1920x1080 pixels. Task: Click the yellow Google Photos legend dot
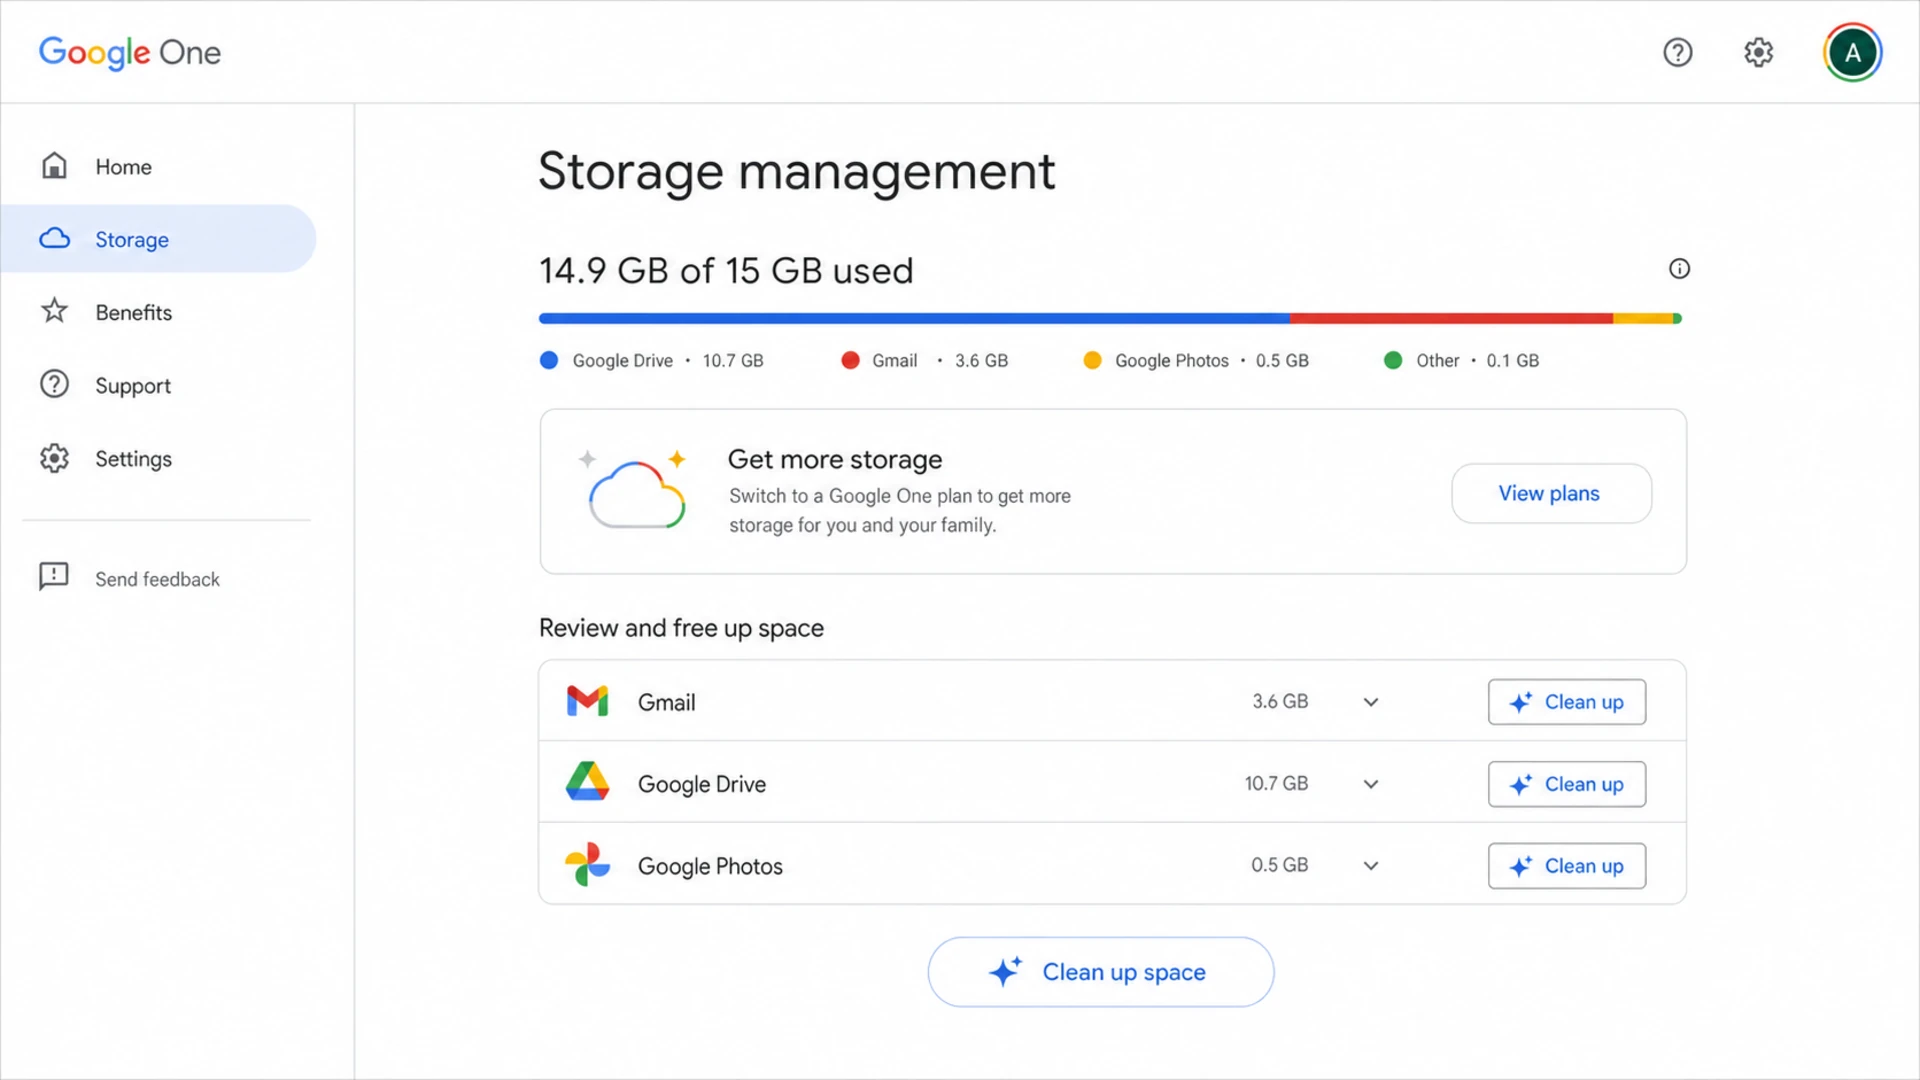coord(1092,360)
